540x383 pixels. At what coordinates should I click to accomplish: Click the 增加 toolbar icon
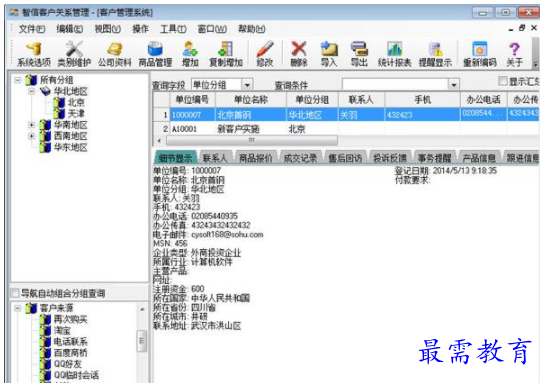[x=190, y=54]
